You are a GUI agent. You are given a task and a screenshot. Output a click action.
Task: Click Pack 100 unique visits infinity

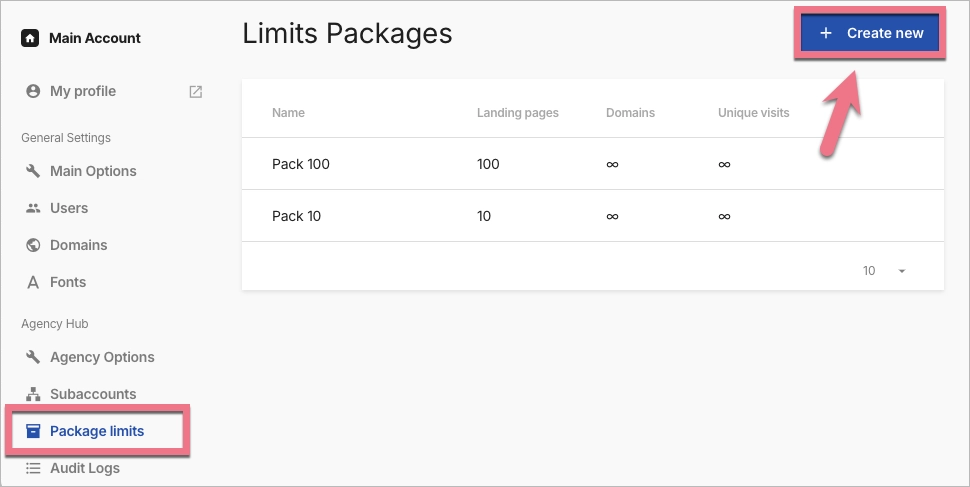(x=724, y=164)
